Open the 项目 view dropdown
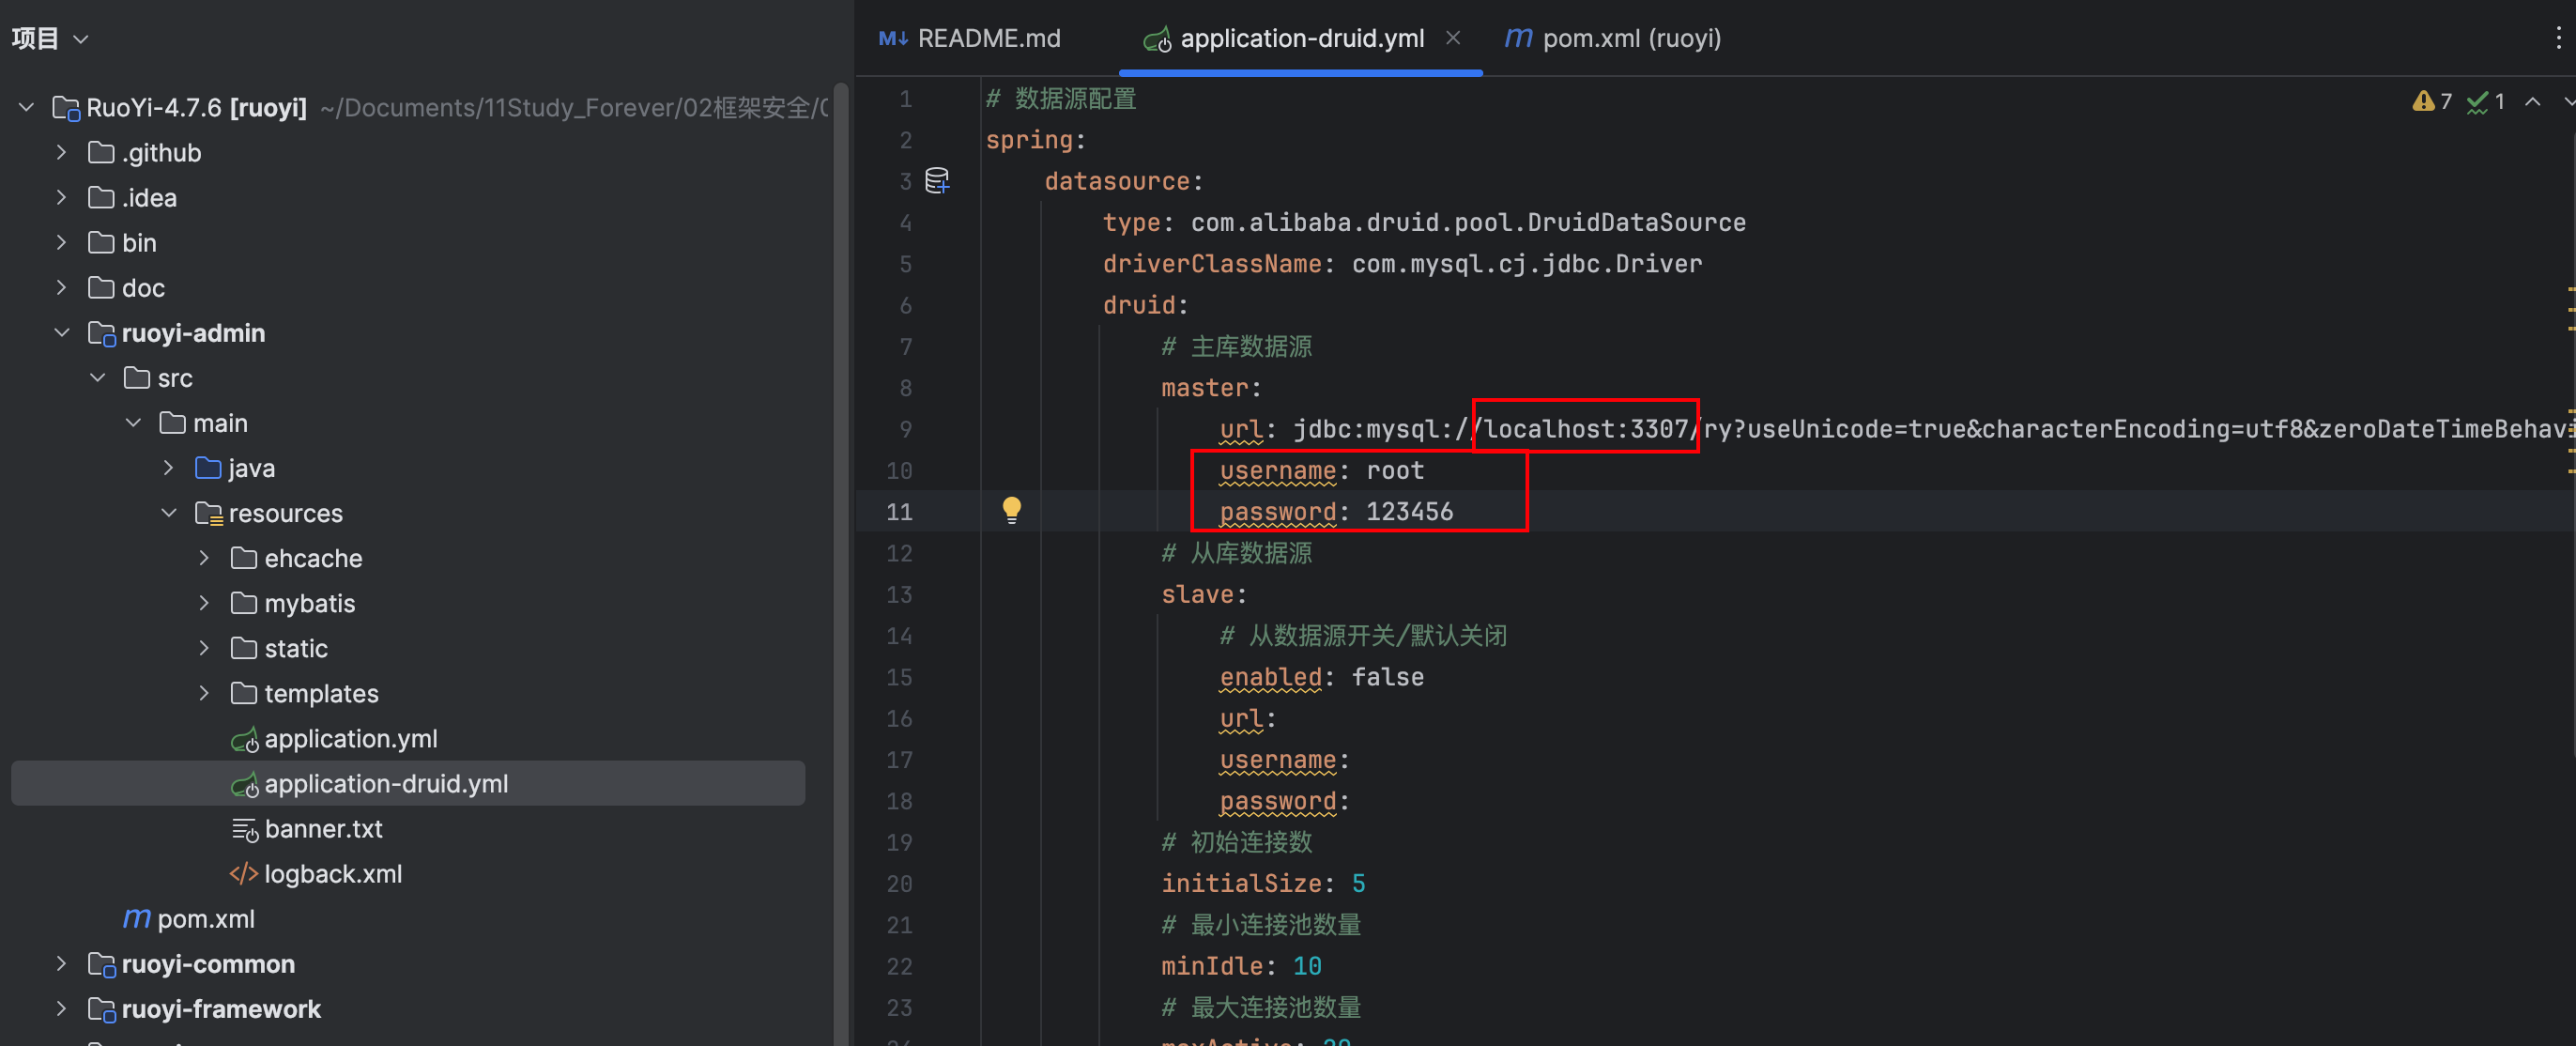This screenshot has height=1046, width=2576. [50, 38]
